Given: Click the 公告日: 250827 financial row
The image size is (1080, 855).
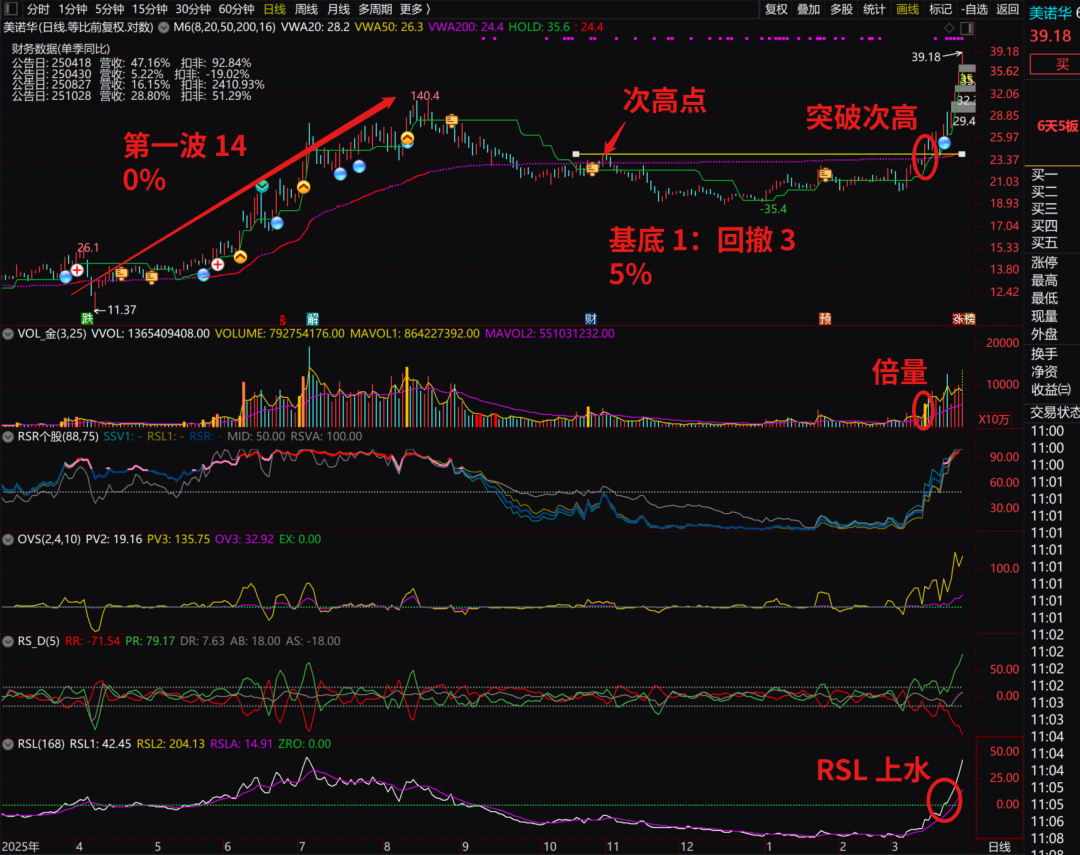Looking at the screenshot, I should 138,85.
